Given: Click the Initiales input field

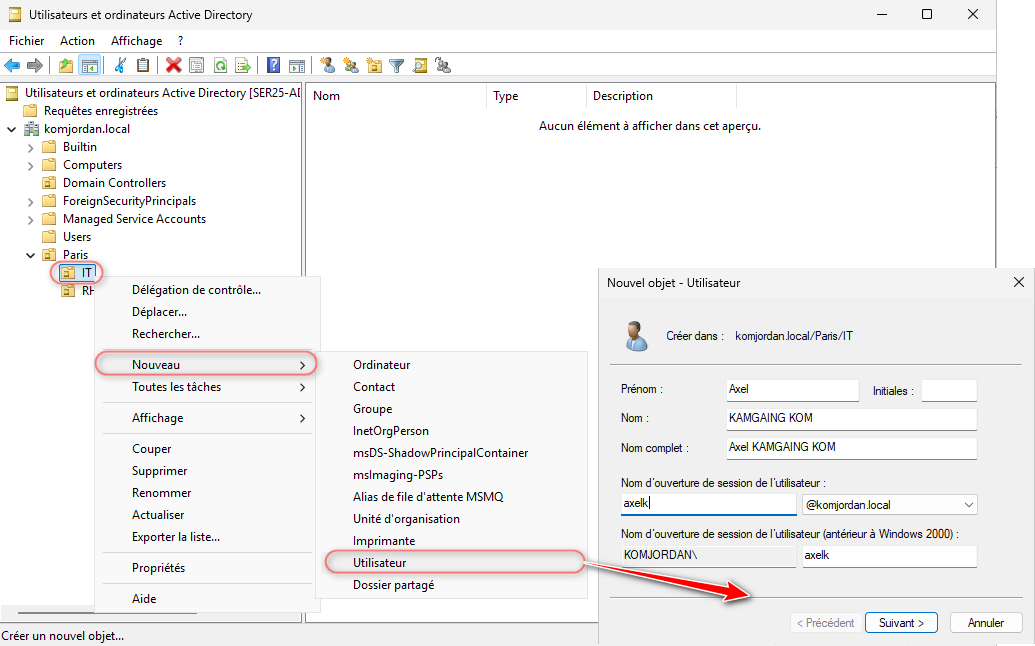Looking at the screenshot, I should [949, 390].
